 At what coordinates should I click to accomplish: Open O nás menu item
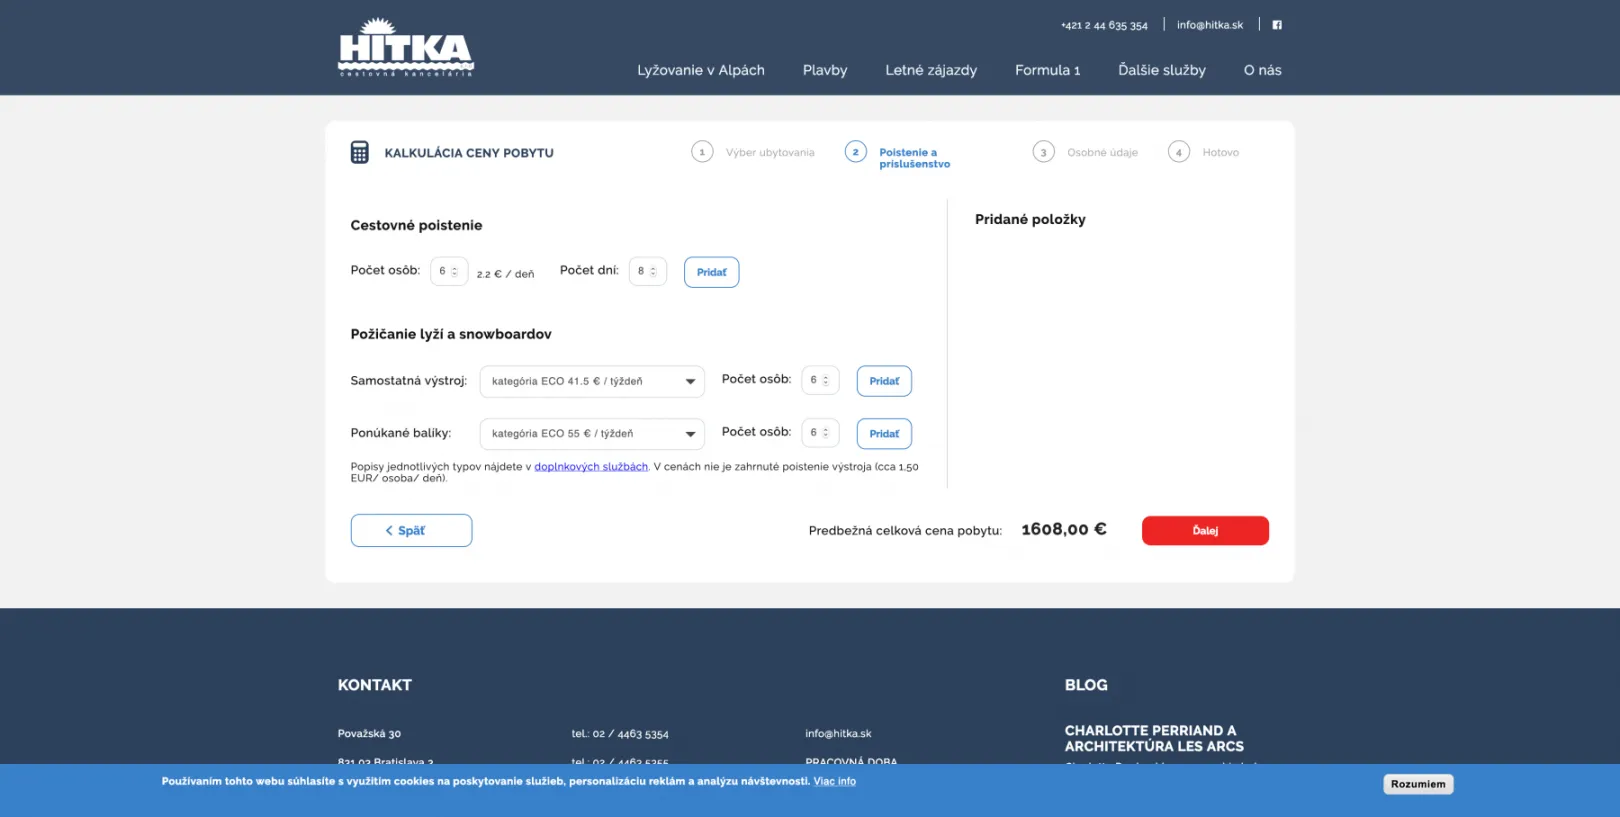1263,70
